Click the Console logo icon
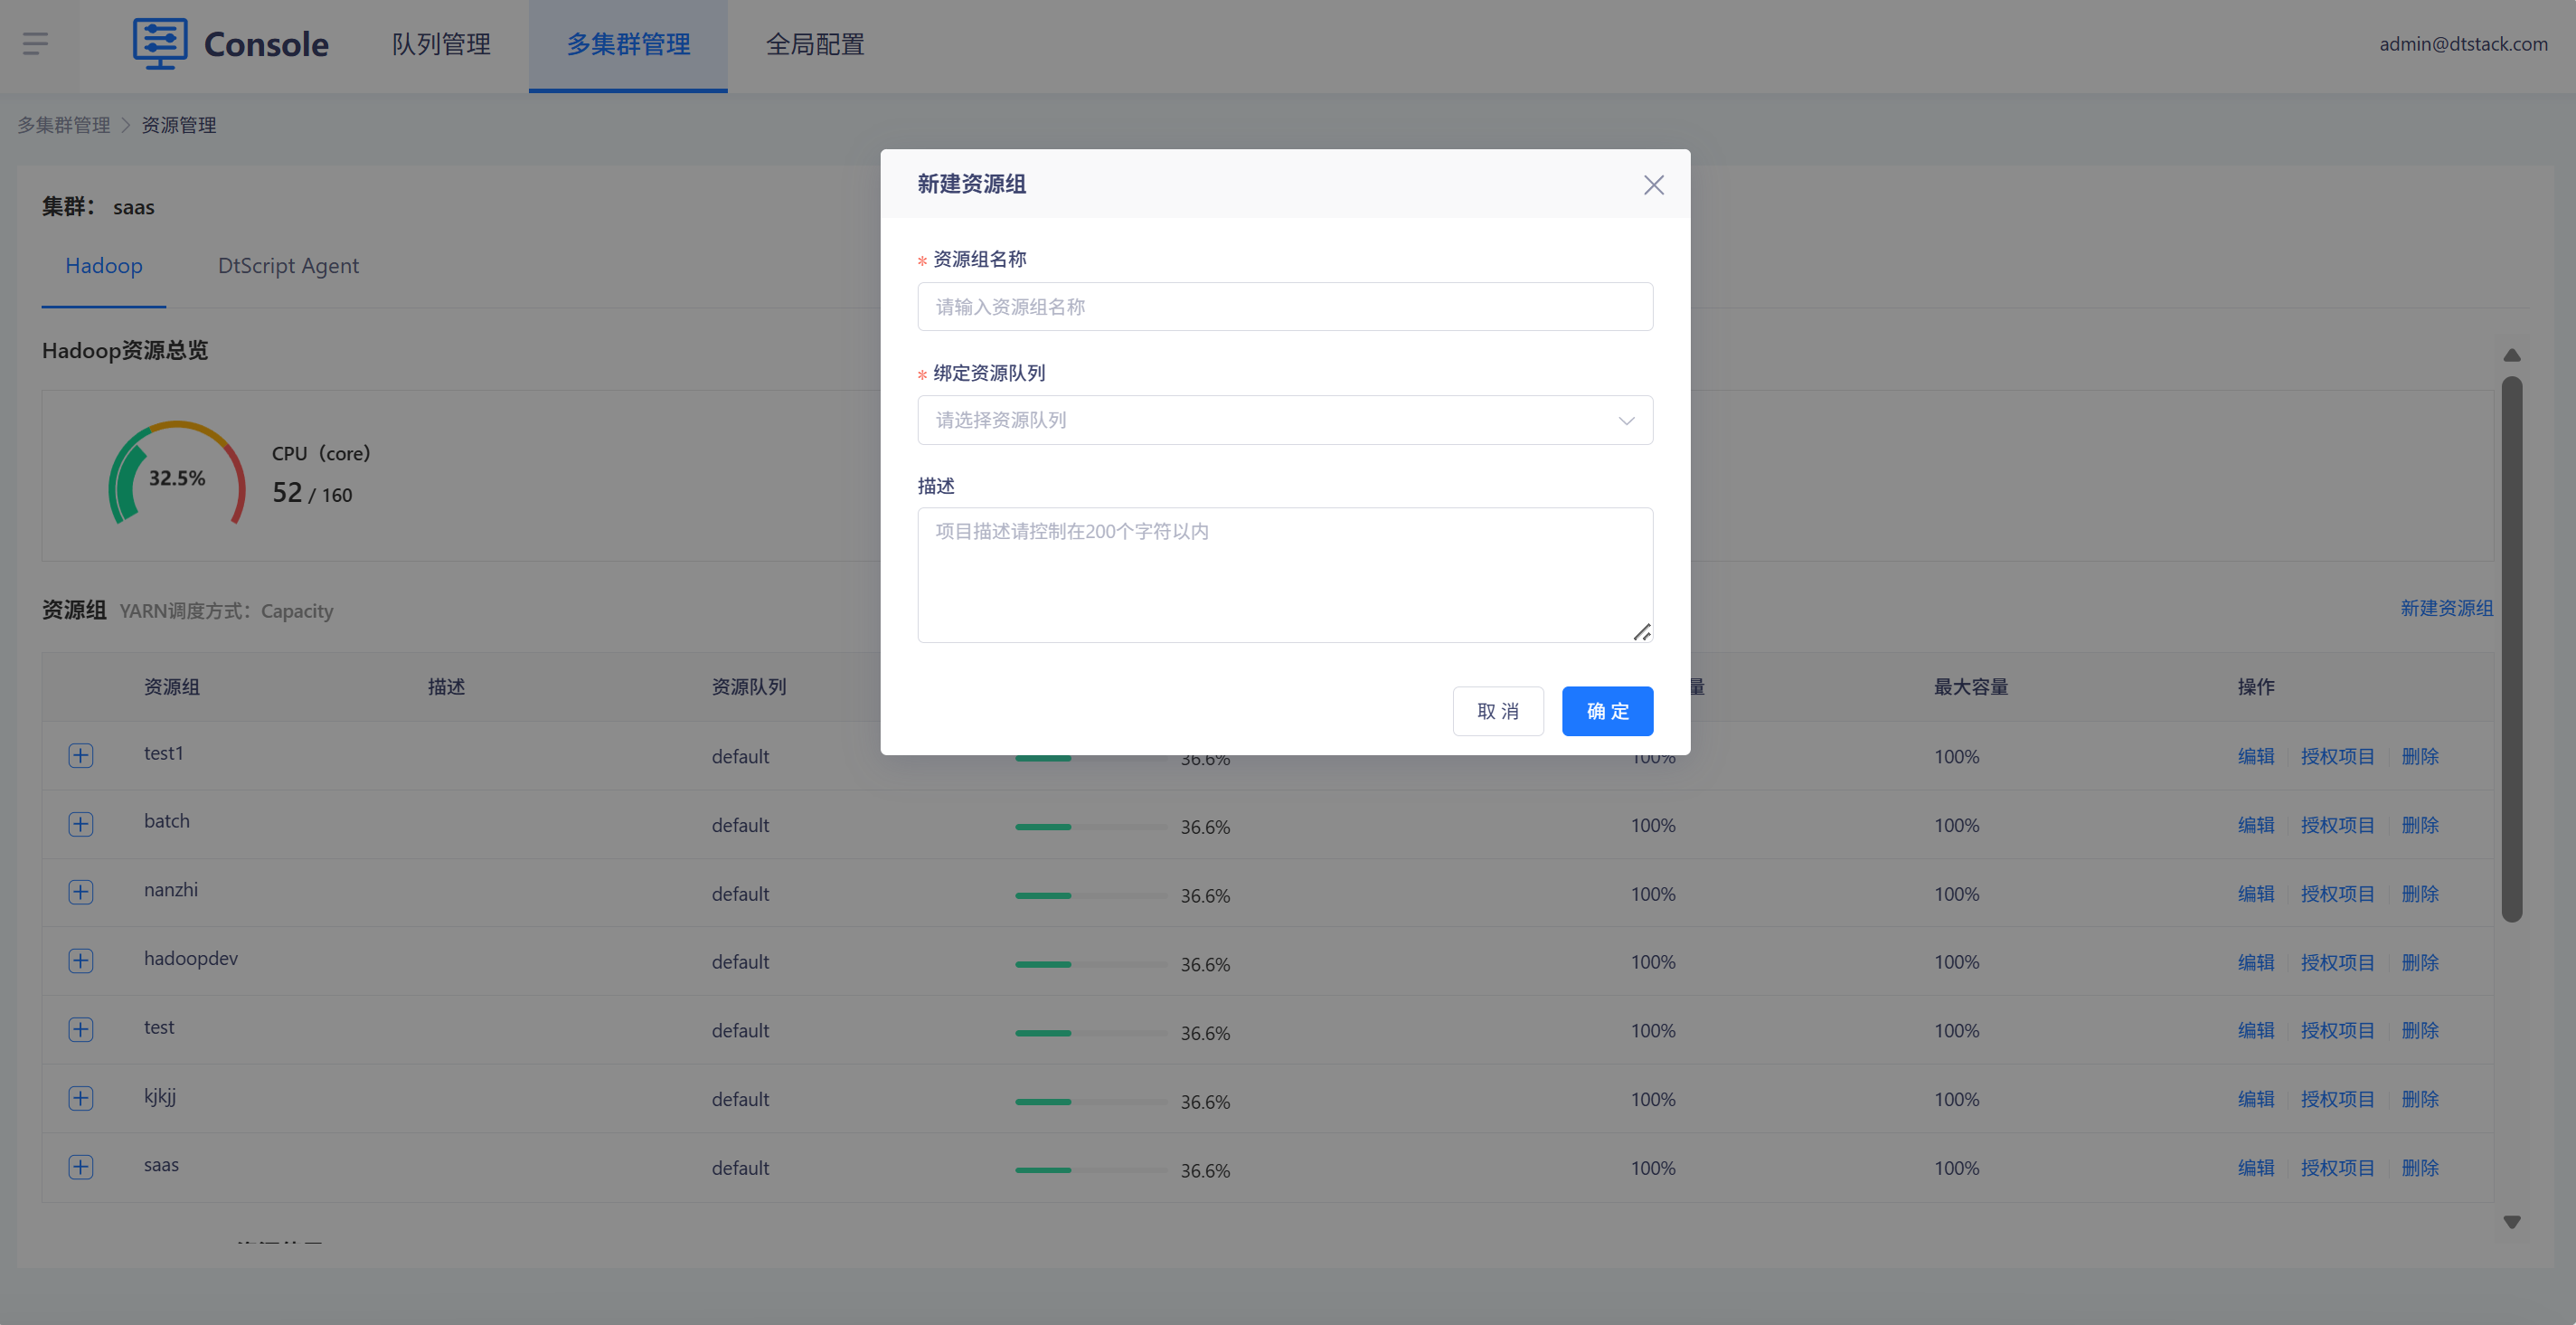 [x=160, y=44]
